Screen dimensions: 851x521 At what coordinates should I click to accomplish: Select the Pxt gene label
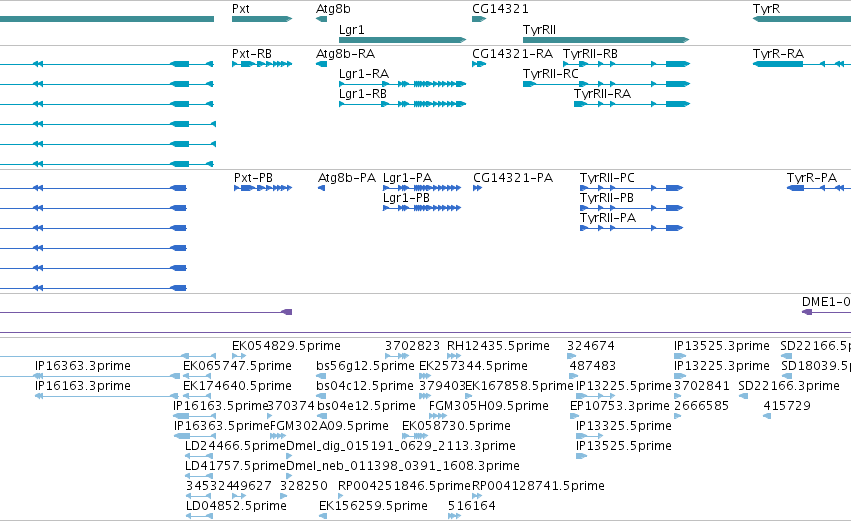240,9
